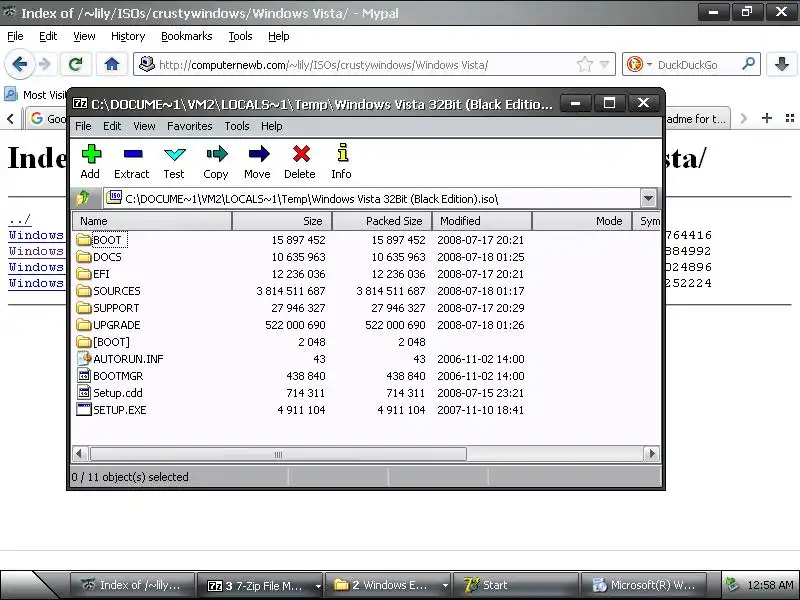
Task: Select the [BOOT] folder icon
Action: [84, 342]
